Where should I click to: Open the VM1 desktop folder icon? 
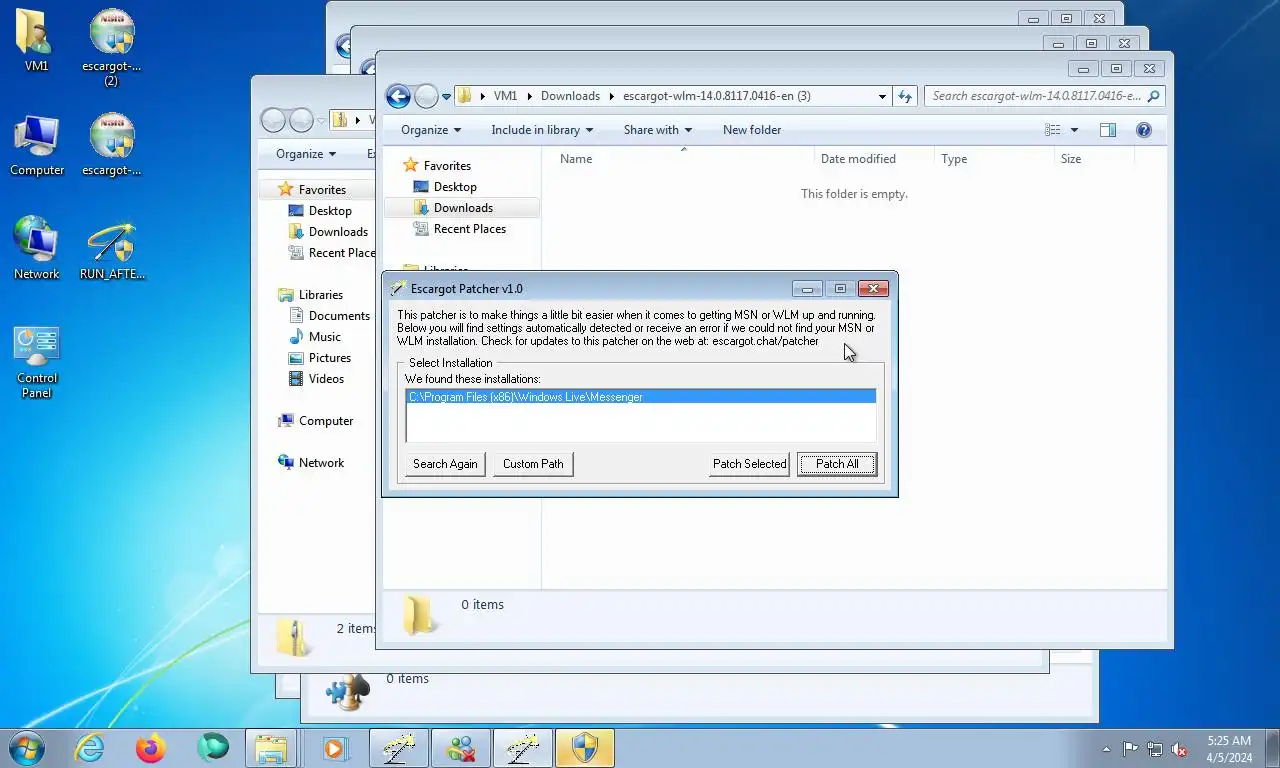(37, 42)
